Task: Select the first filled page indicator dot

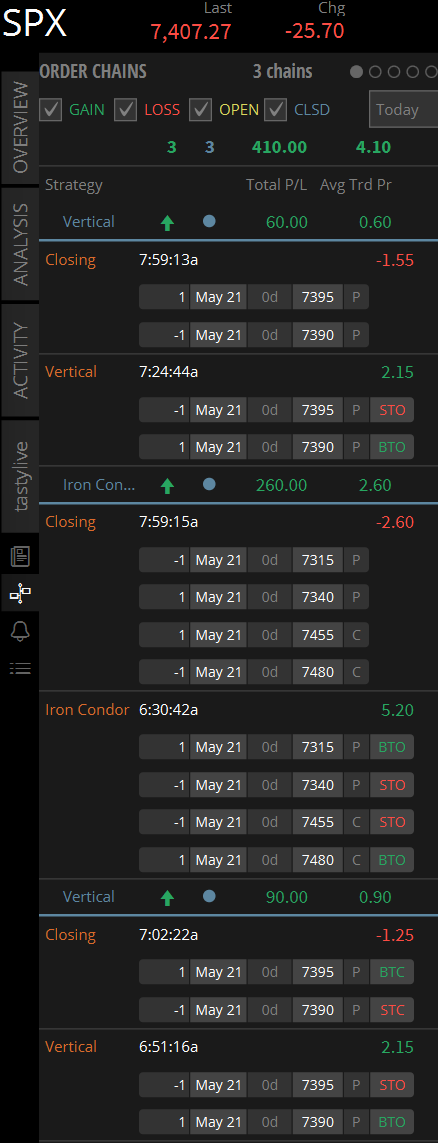Action: coord(356,71)
